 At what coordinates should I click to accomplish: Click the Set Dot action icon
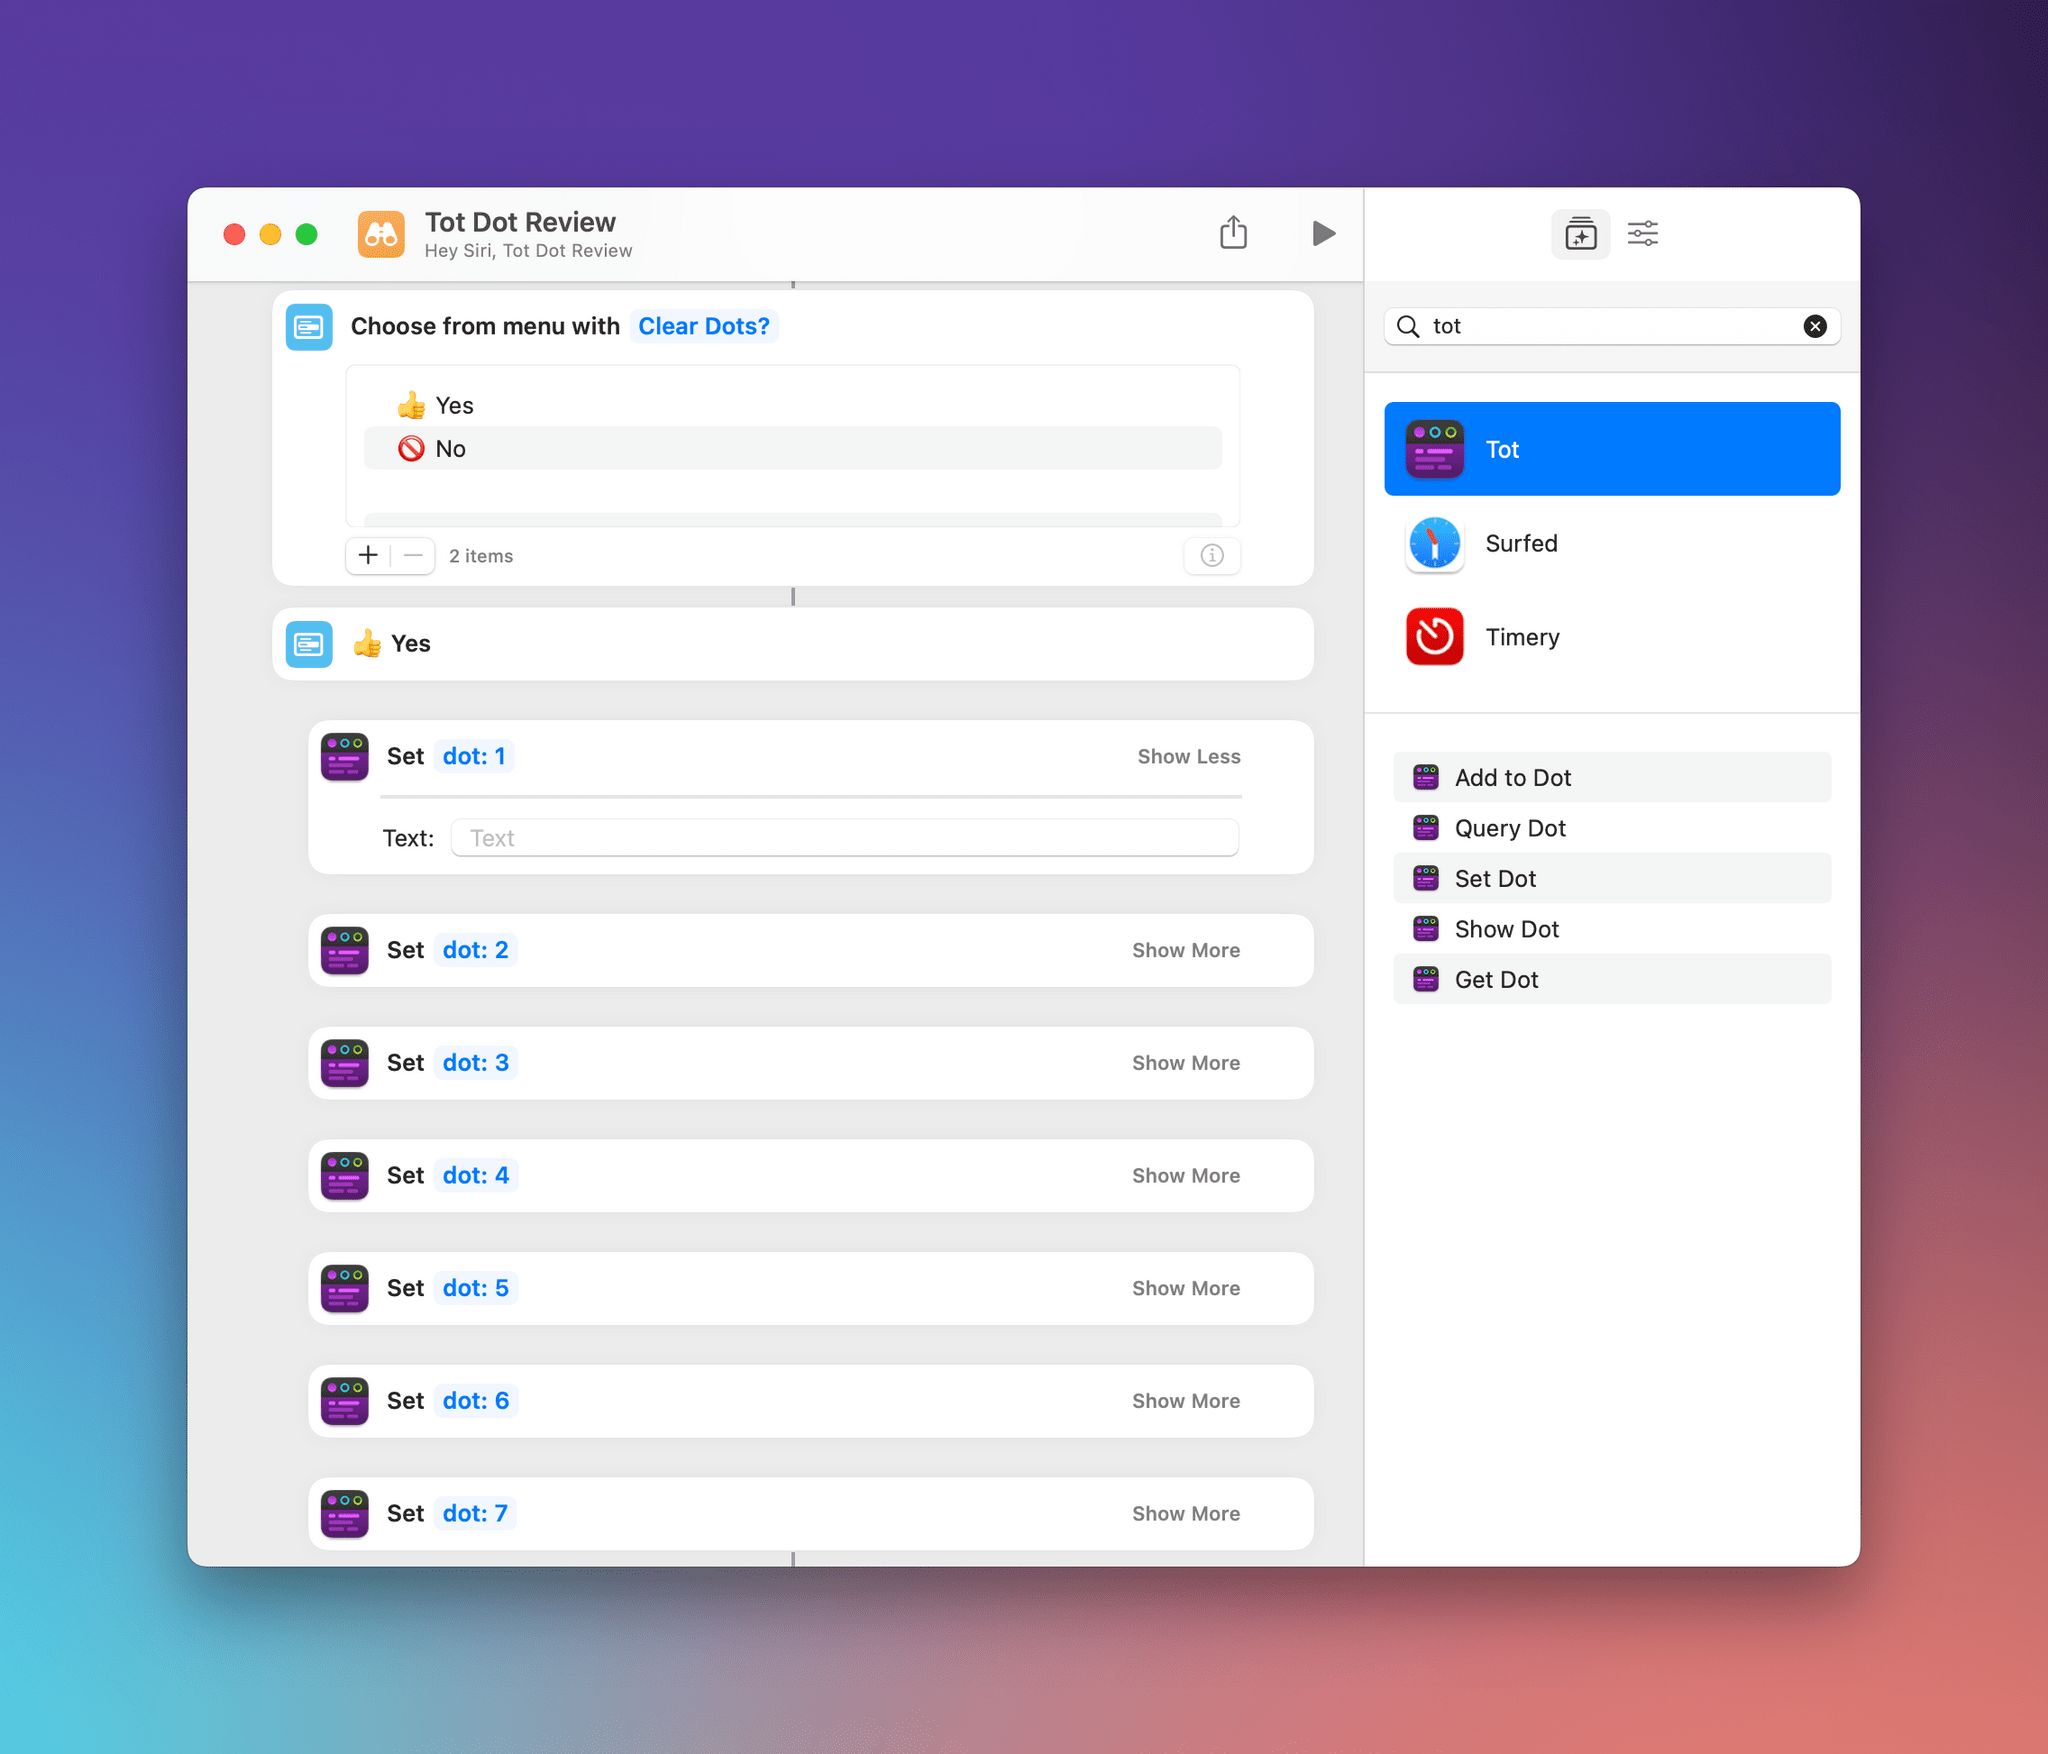tap(1427, 877)
